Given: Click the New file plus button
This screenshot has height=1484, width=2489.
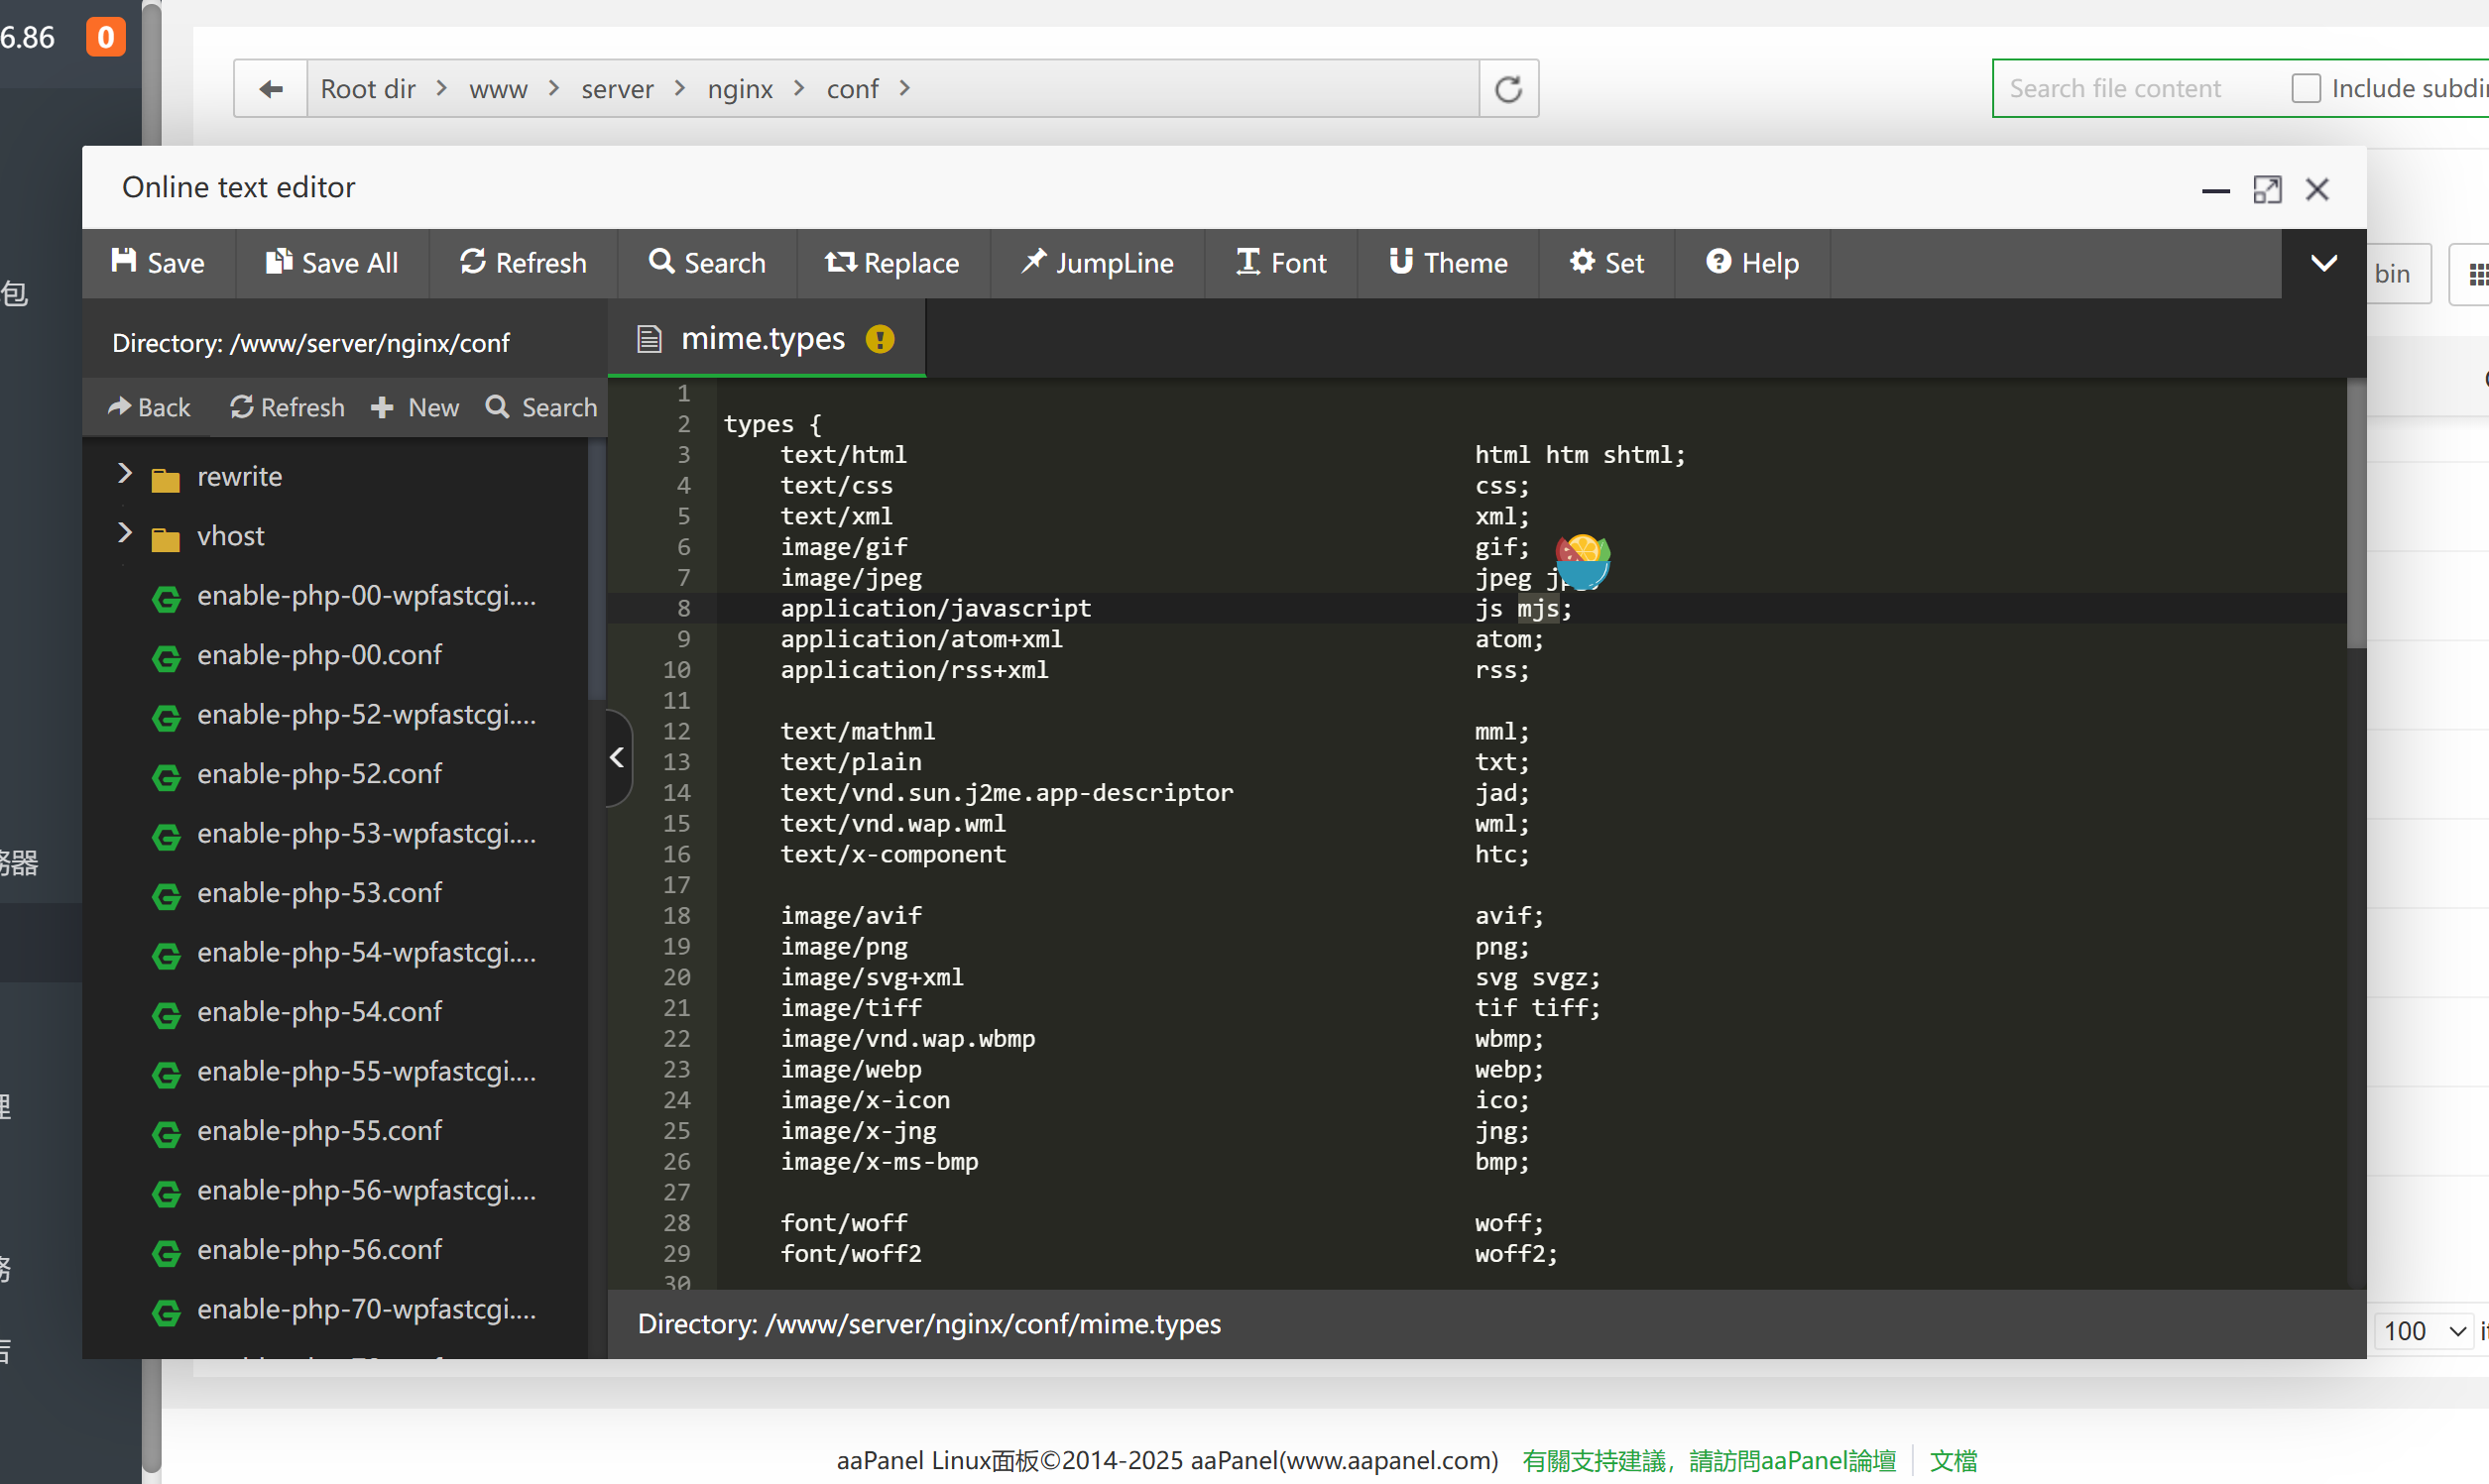Looking at the screenshot, I should 414,407.
